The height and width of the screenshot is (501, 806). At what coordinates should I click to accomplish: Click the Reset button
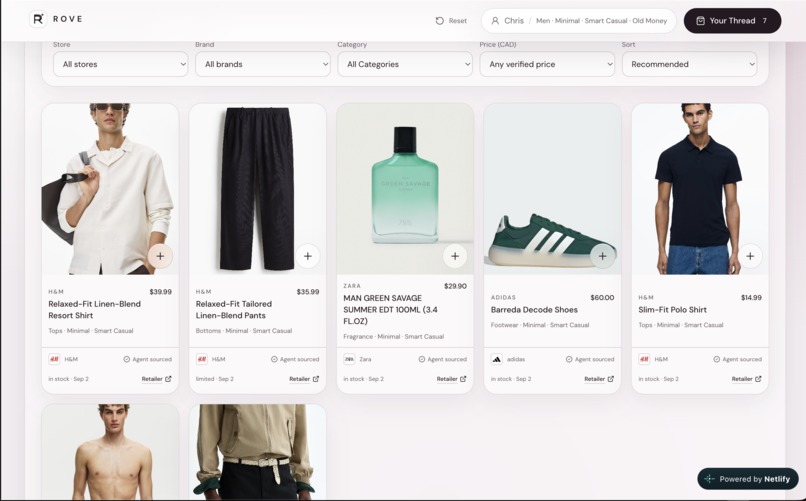pos(451,21)
